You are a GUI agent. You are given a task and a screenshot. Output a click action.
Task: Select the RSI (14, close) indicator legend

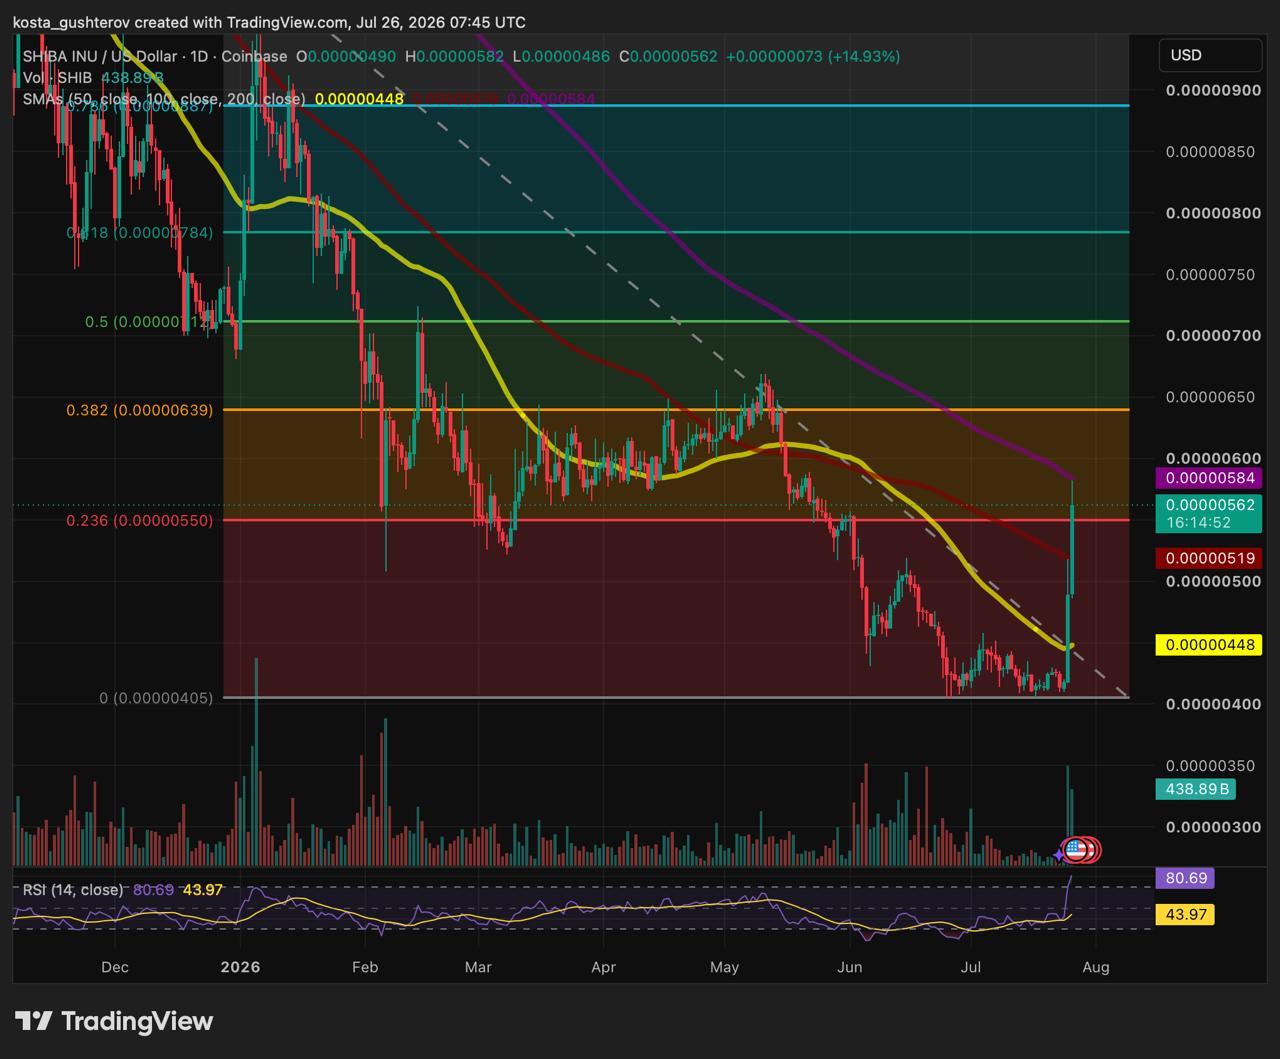71,890
